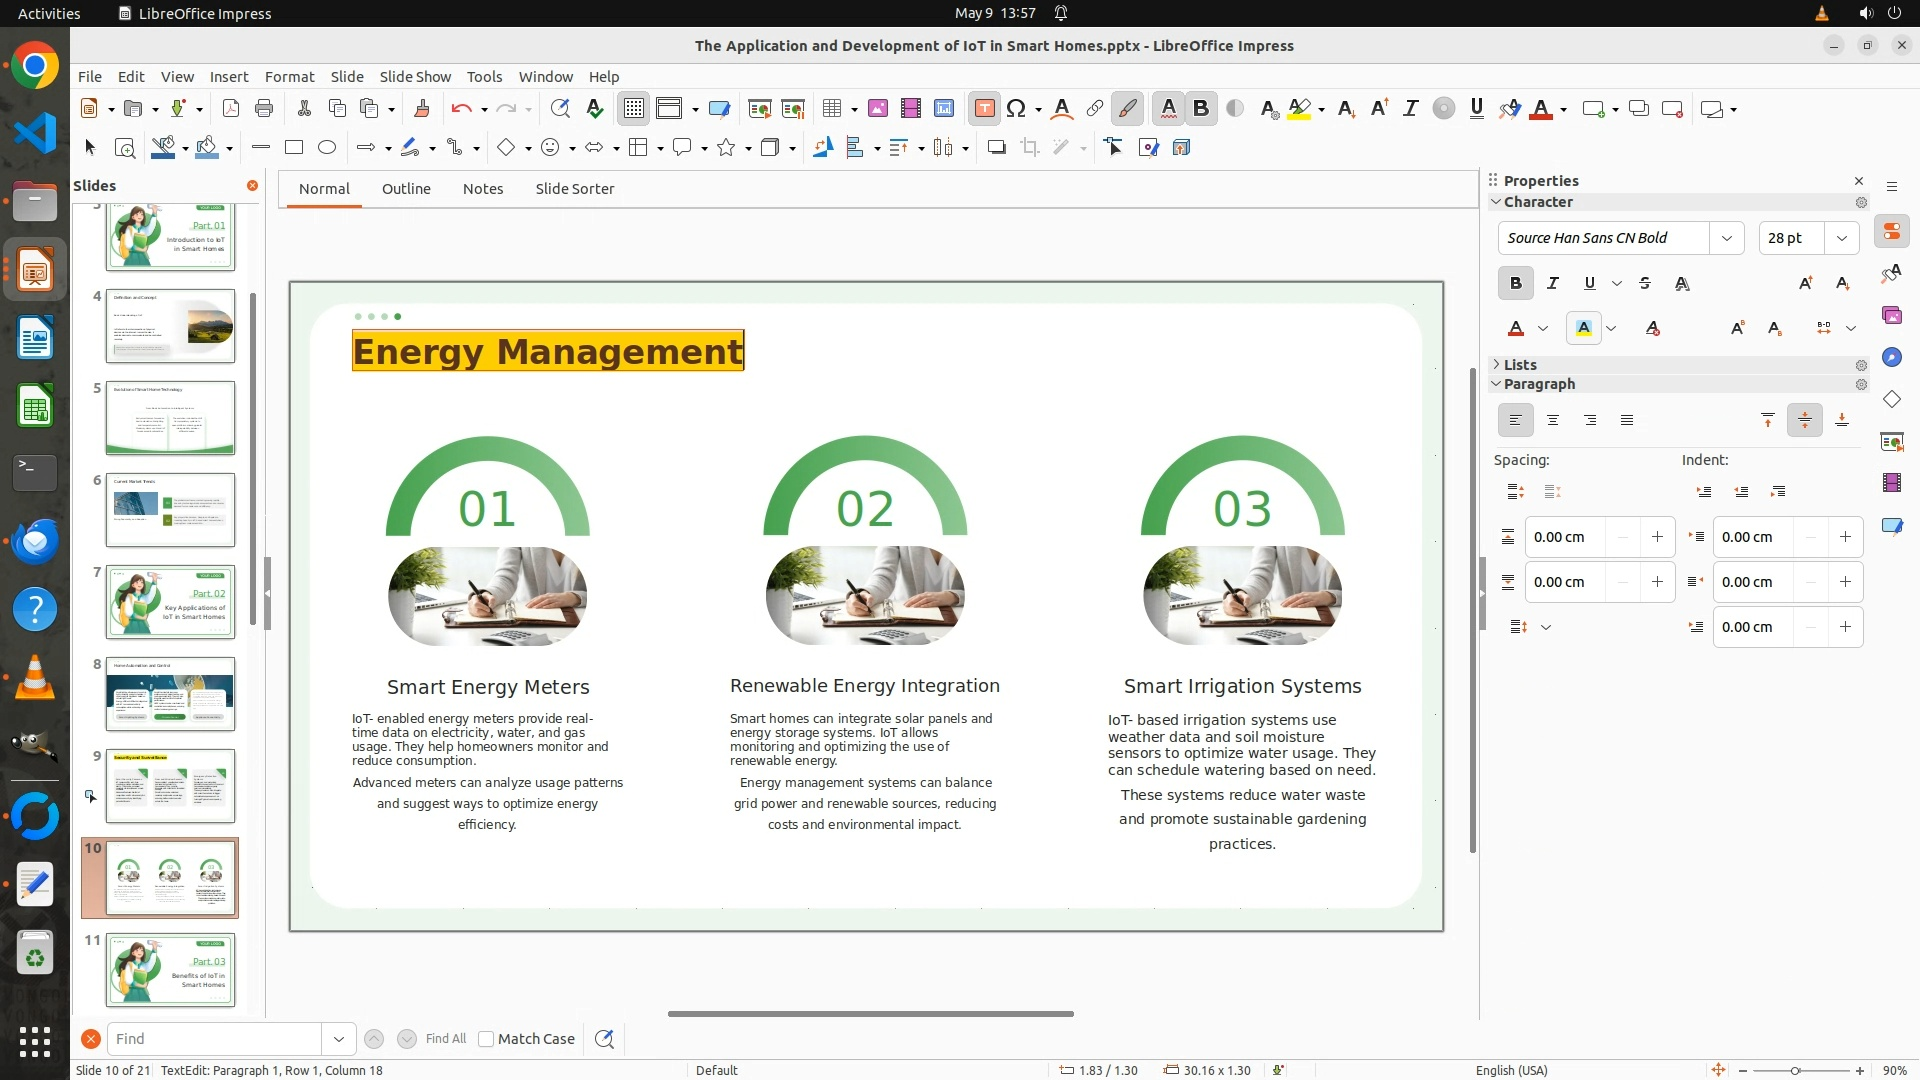Toggle Italic in the Character panel

[x=1552, y=284]
